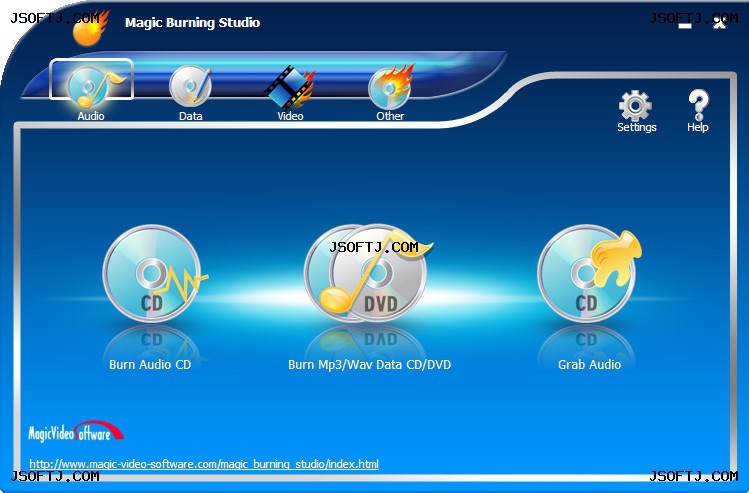Click the Burn Audio CD label

coord(150,364)
